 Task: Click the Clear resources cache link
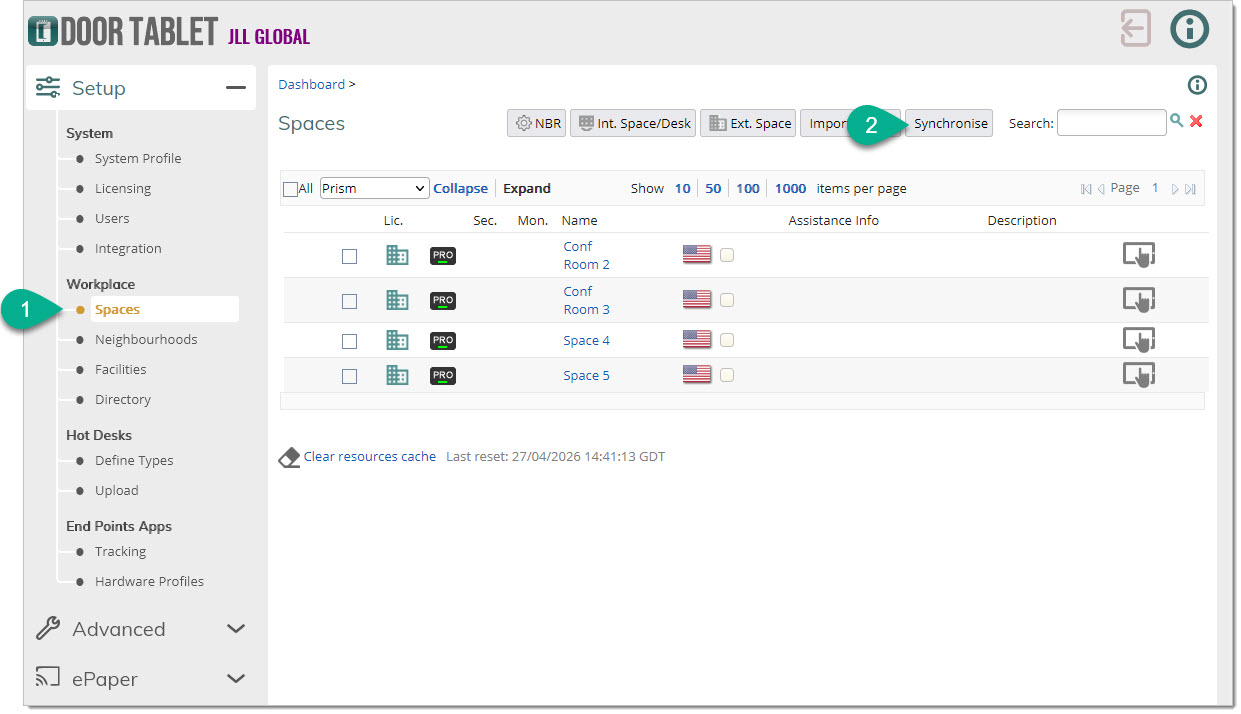(x=369, y=456)
